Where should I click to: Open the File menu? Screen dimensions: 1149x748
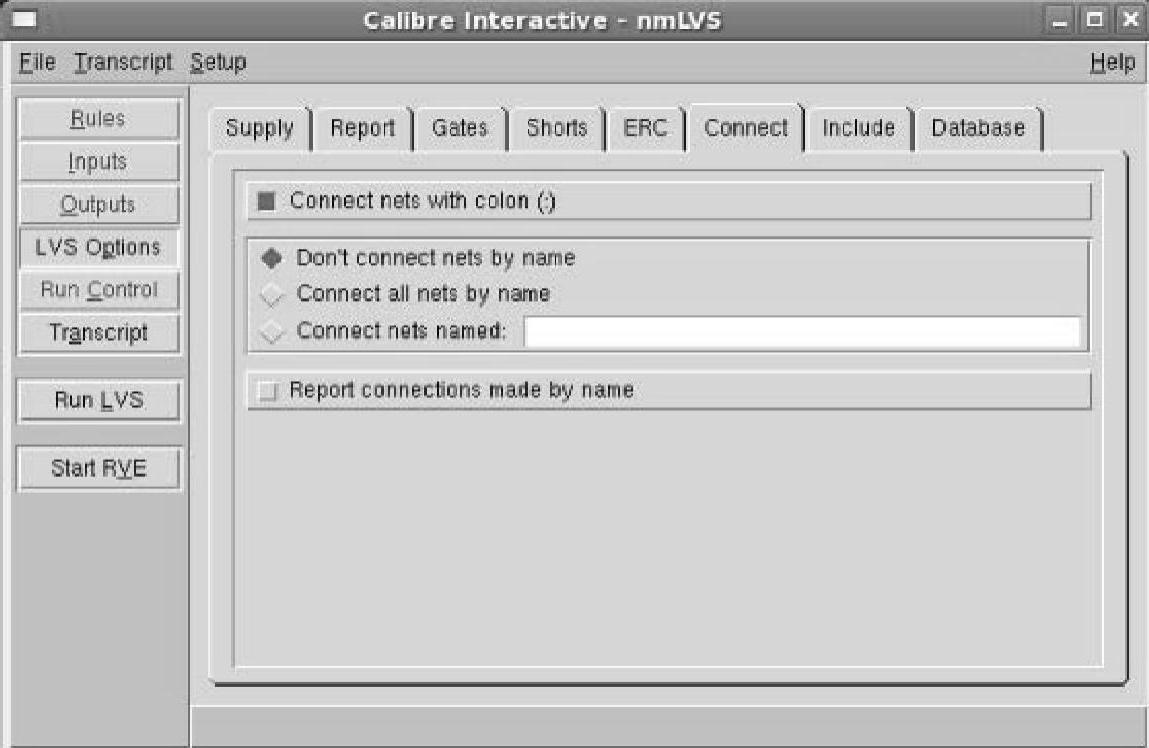(x=37, y=62)
